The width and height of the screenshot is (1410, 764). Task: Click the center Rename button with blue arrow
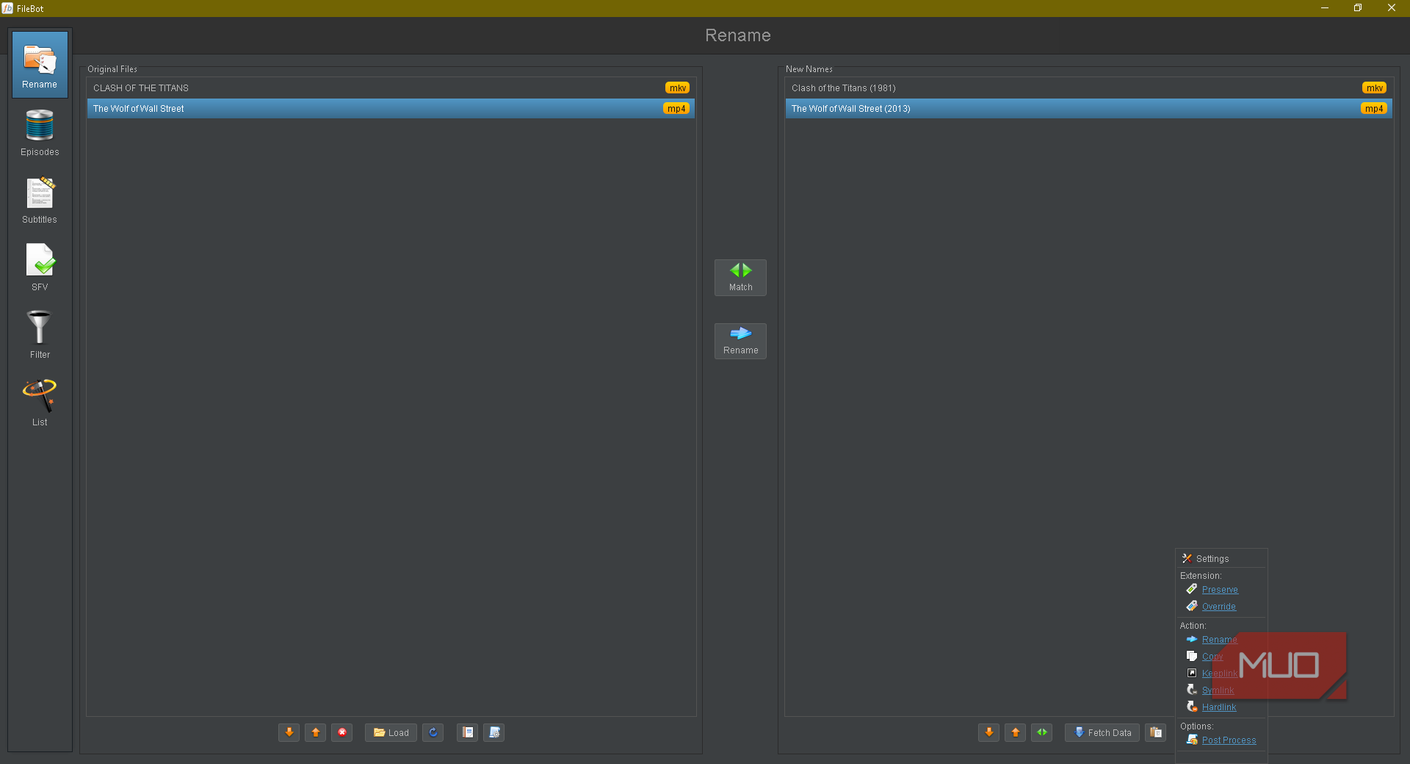click(x=740, y=340)
